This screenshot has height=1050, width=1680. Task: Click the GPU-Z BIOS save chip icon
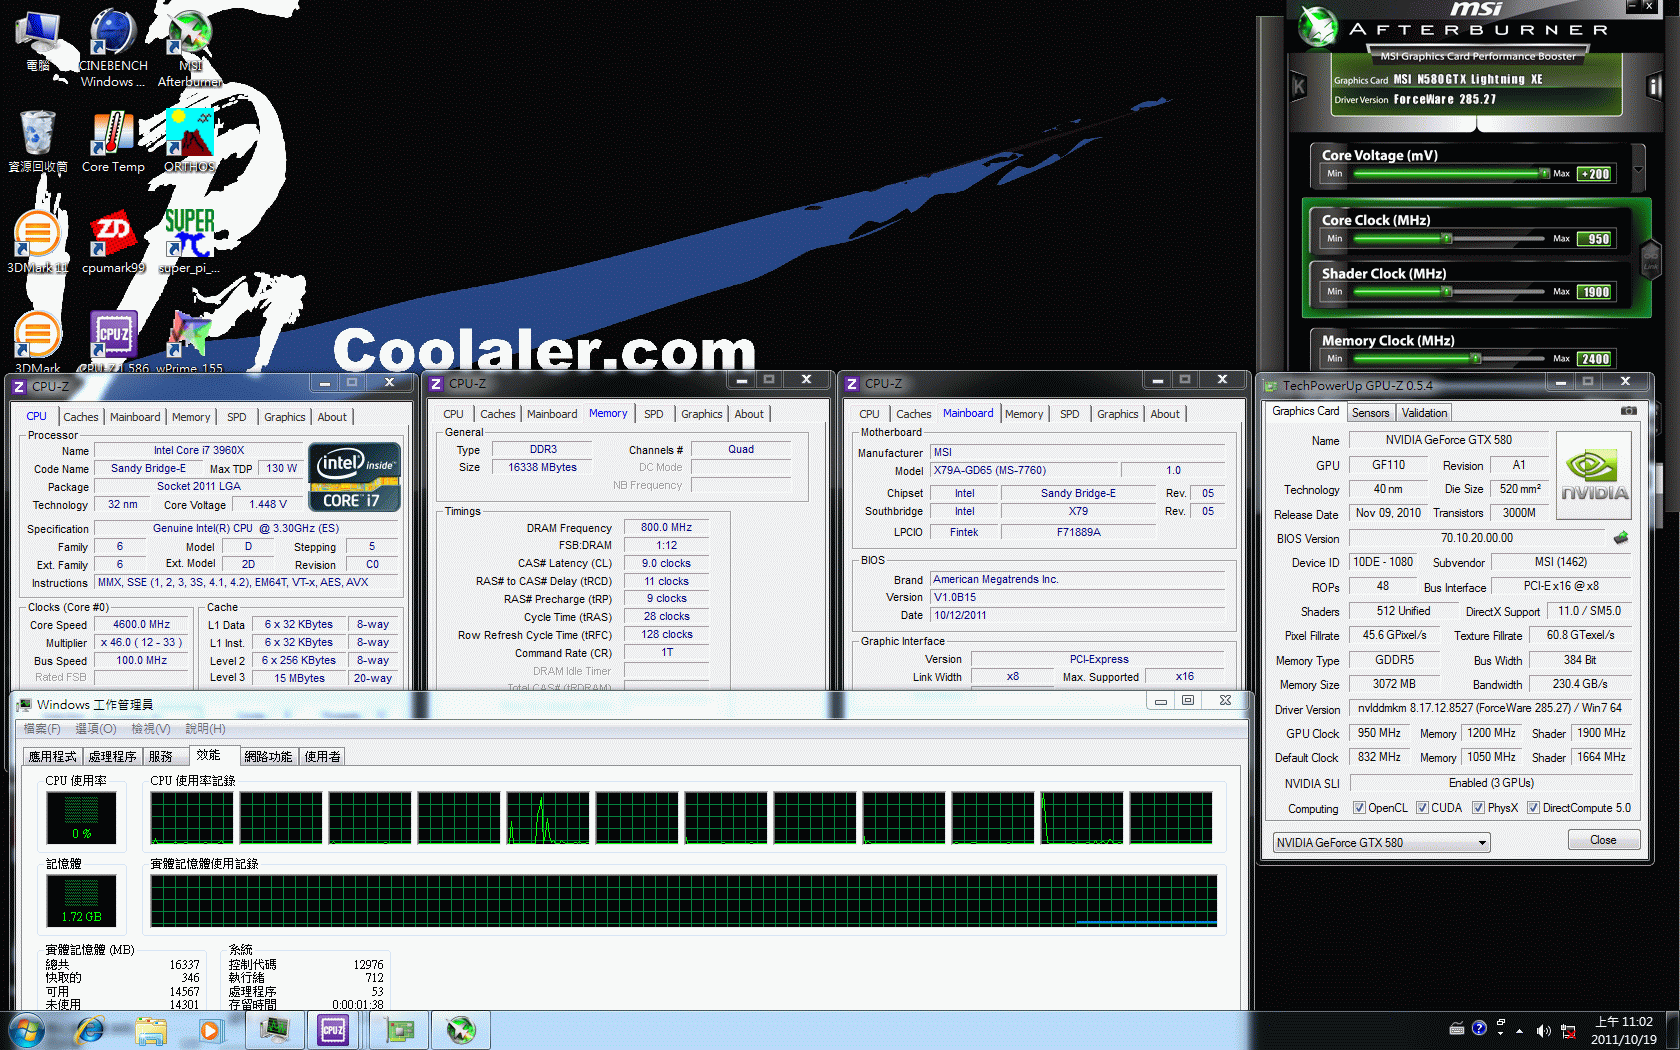(1621, 538)
